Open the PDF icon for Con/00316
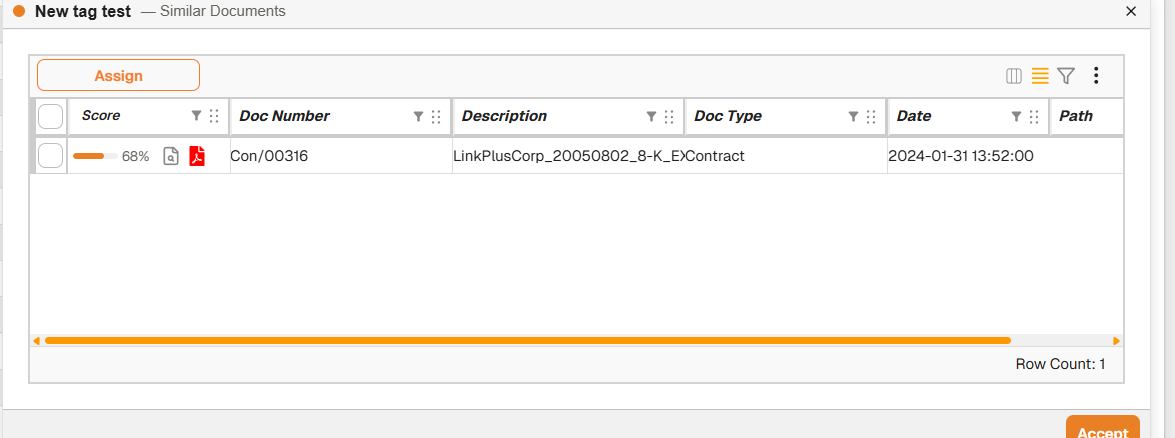 (197, 156)
